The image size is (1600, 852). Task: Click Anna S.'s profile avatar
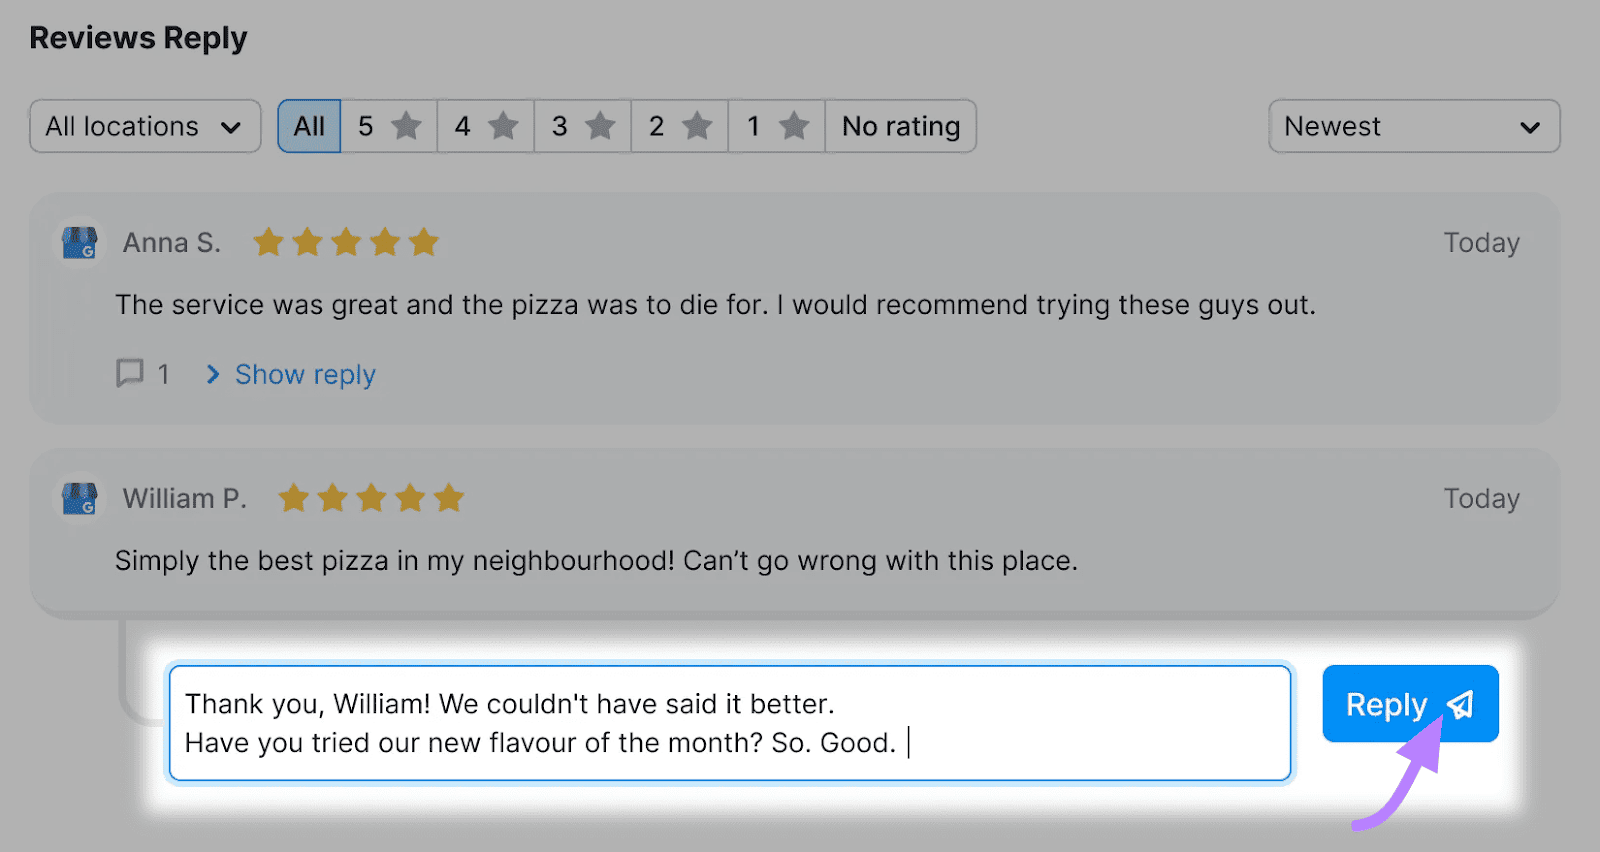coord(78,242)
